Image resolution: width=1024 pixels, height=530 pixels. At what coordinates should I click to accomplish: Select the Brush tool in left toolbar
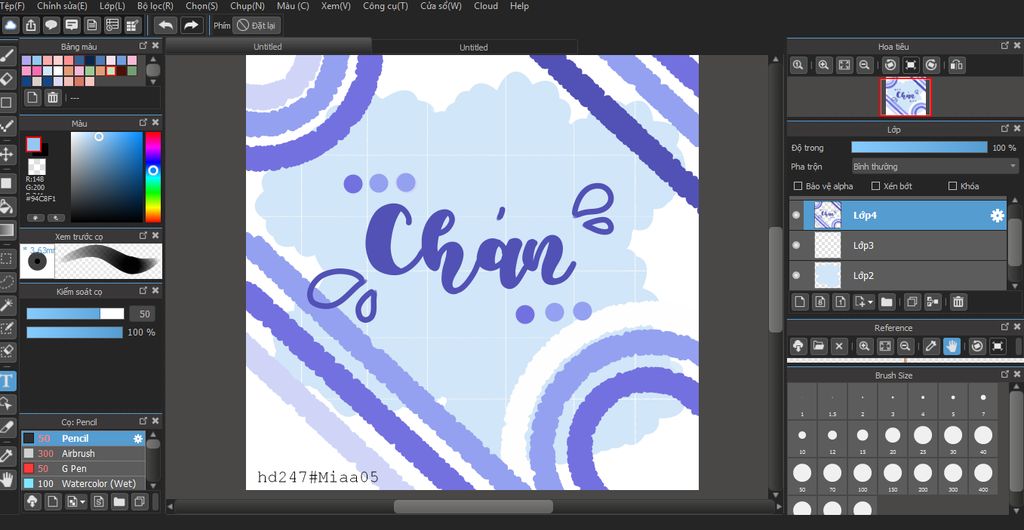click(7, 55)
